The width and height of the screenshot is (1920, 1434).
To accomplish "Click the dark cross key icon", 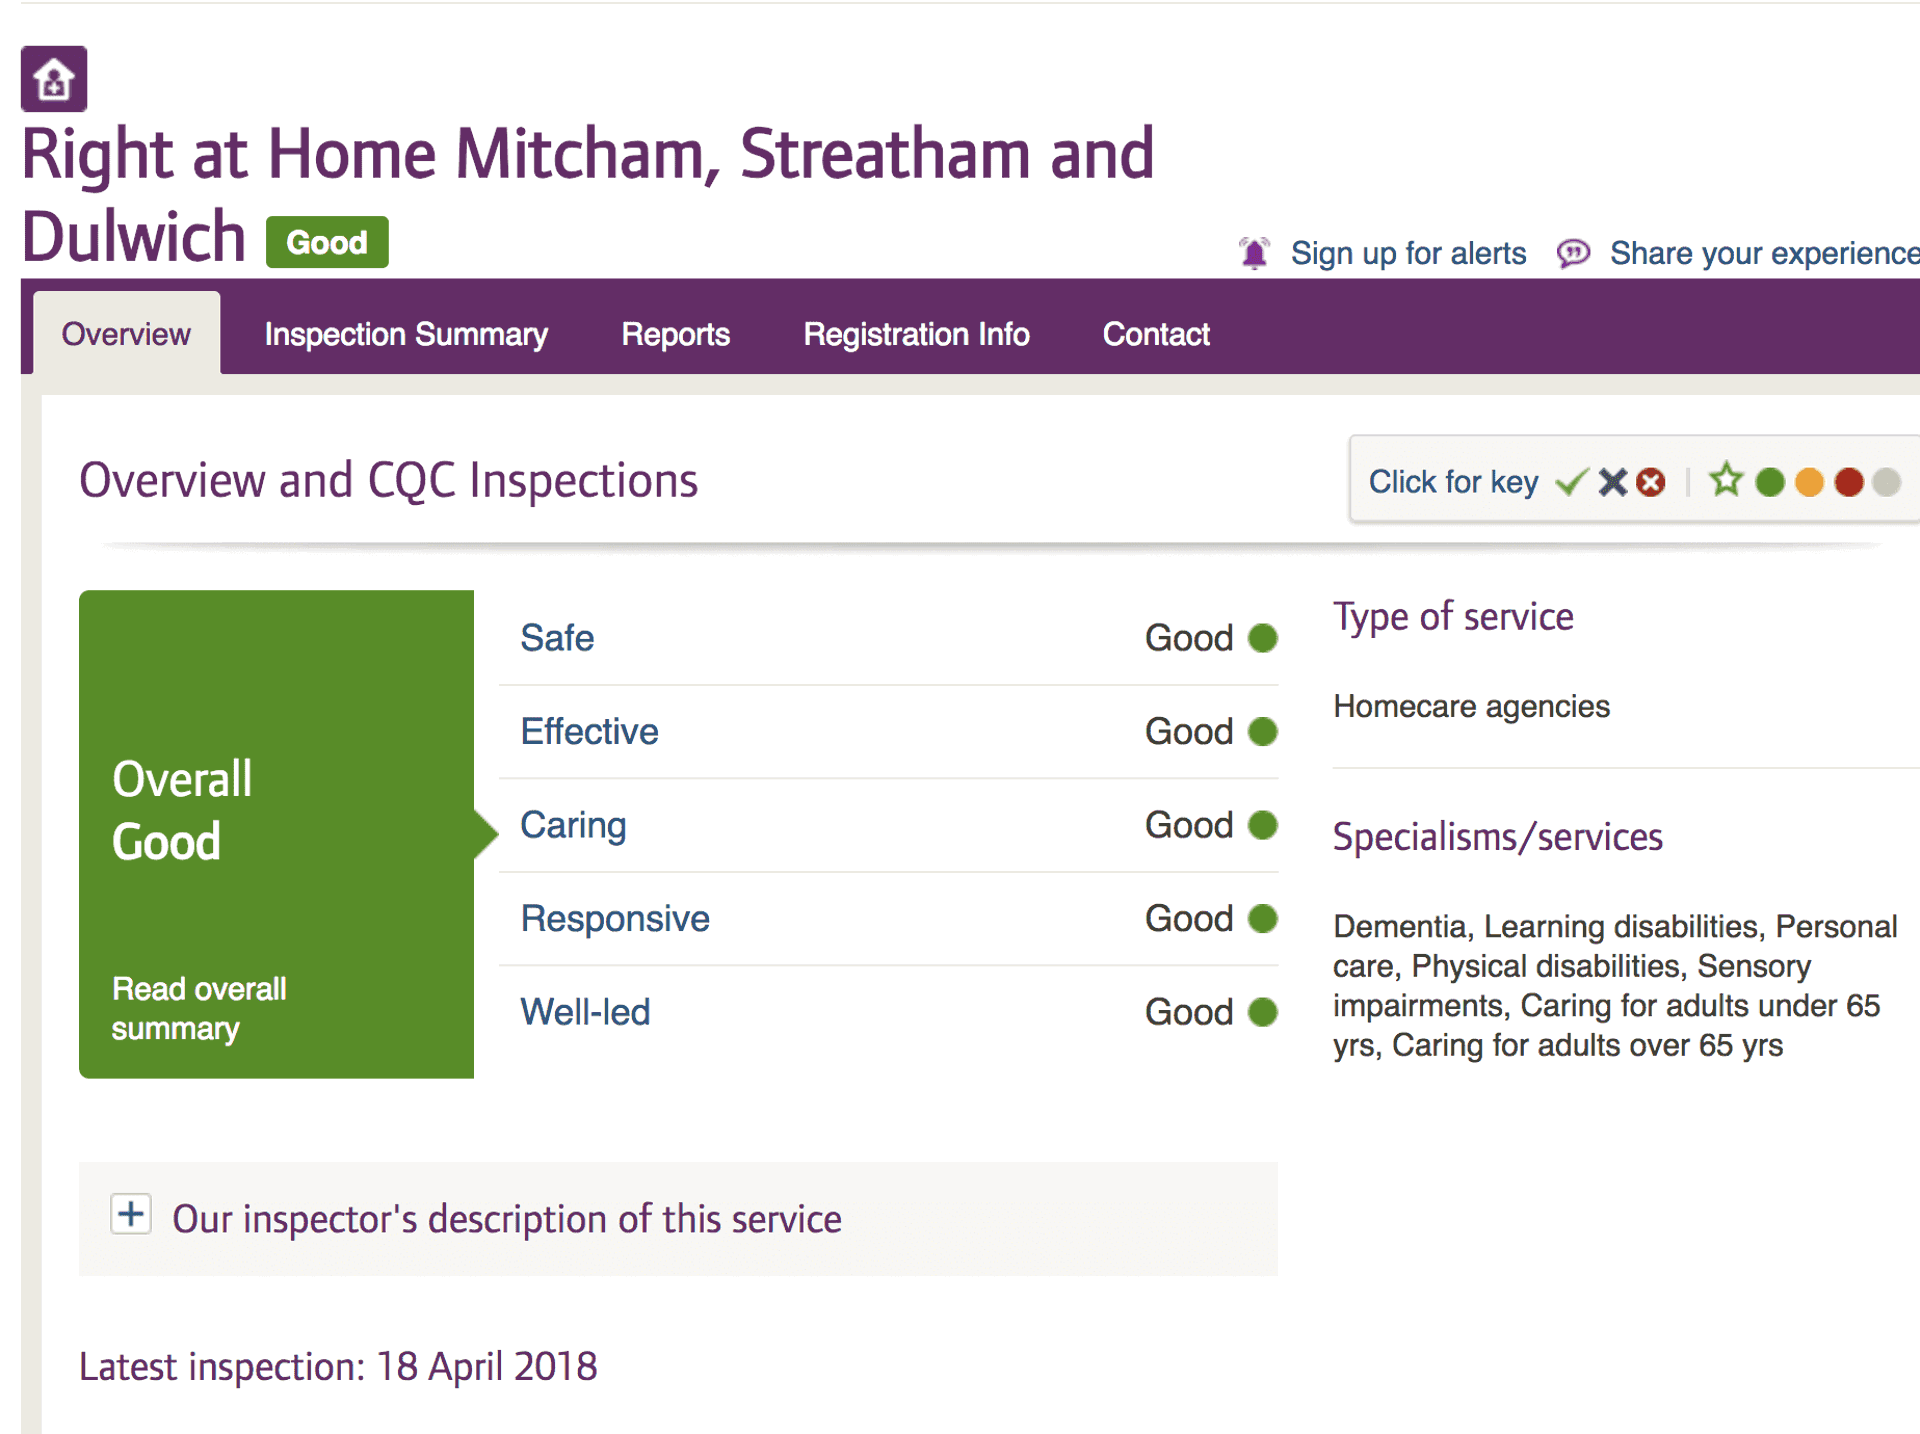I will 1612,483.
